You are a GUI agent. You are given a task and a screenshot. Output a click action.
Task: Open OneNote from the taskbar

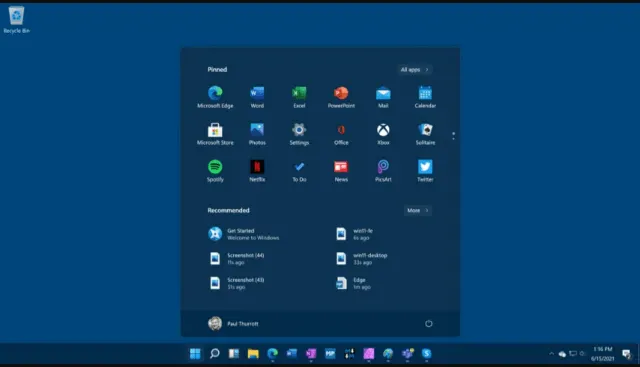[311, 354]
